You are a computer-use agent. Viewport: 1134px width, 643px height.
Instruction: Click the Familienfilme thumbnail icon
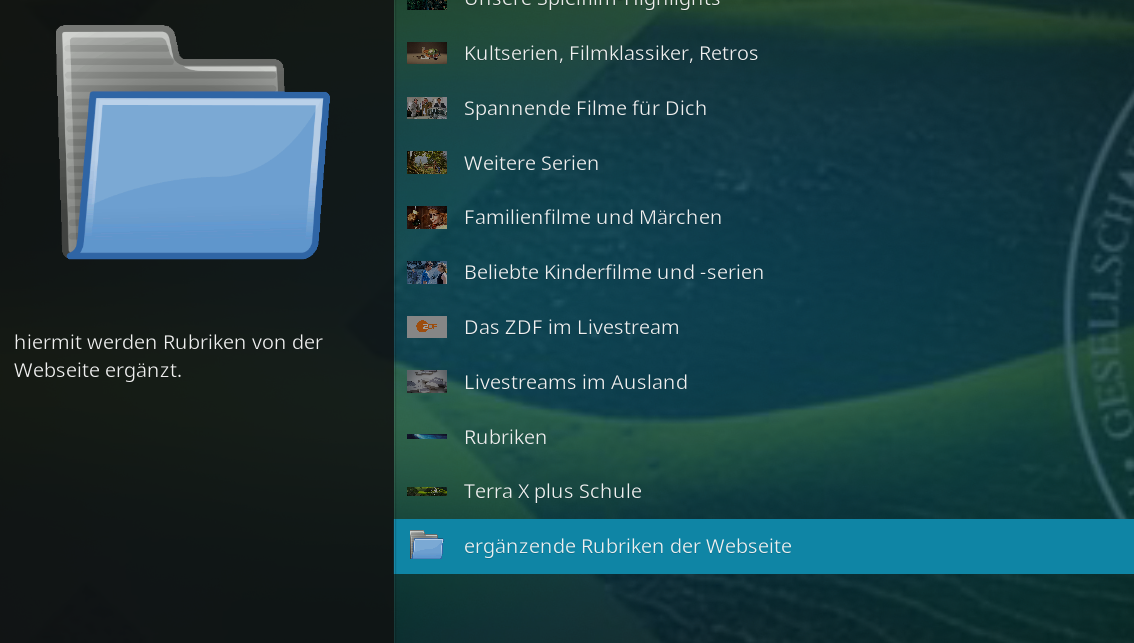tap(427, 217)
